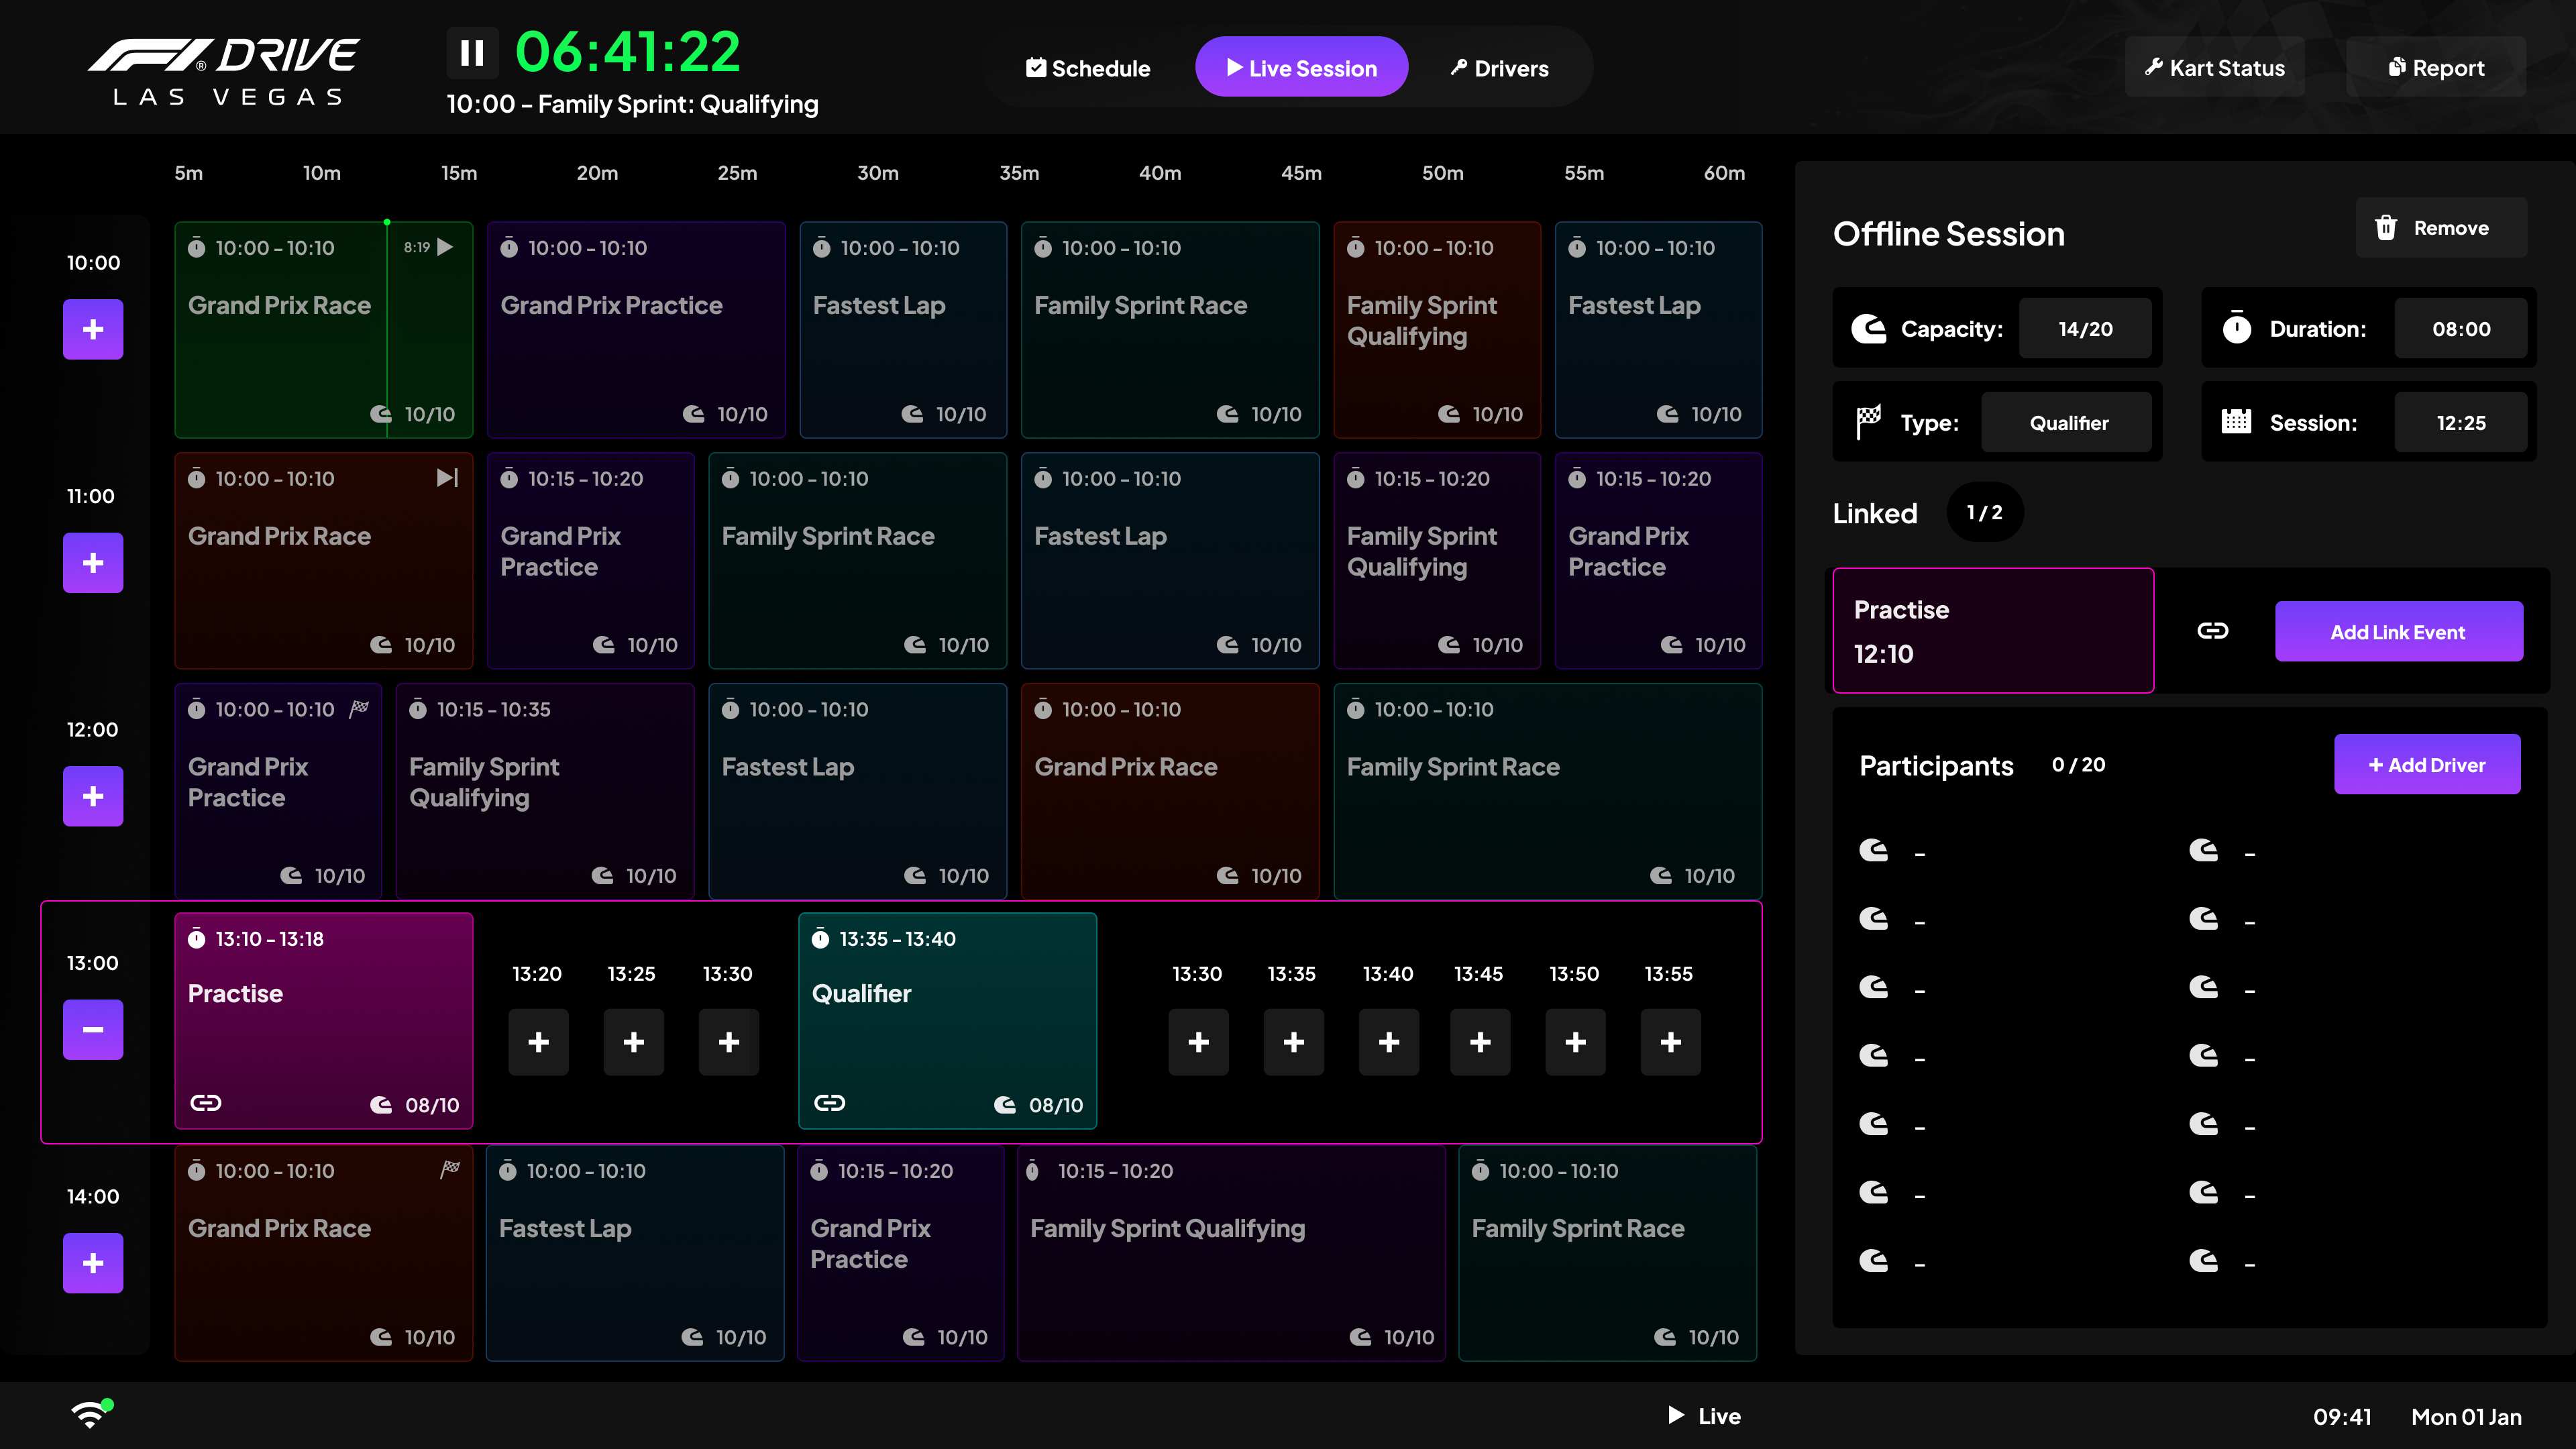Select the linked Practise 12:10 card
This screenshot has width=2576, height=1449.
click(x=1993, y=631)
